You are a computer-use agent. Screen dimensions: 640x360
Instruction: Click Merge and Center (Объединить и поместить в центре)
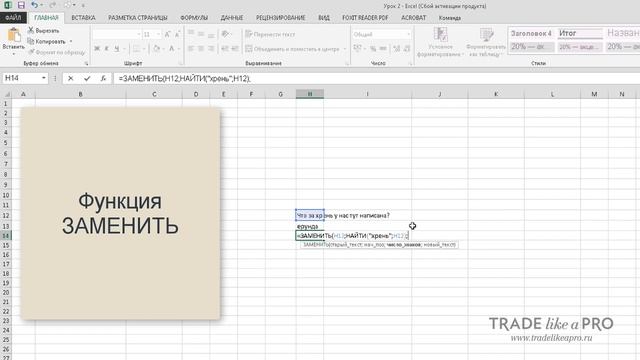click(293, 49)
